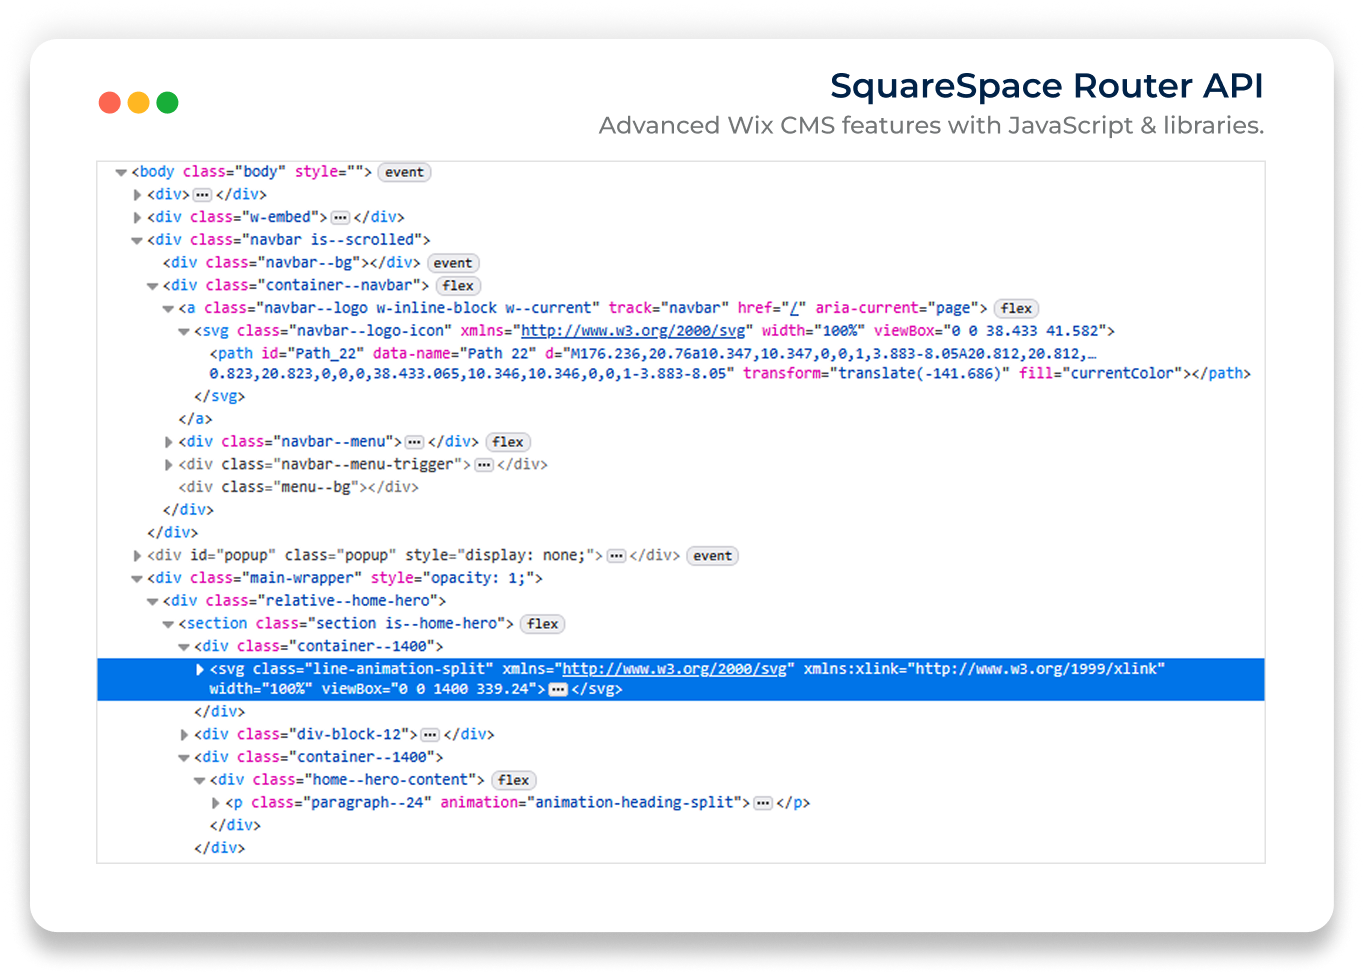Open event badge on body tag
This screenshot has height=975, width=1364.
point(404,172)
